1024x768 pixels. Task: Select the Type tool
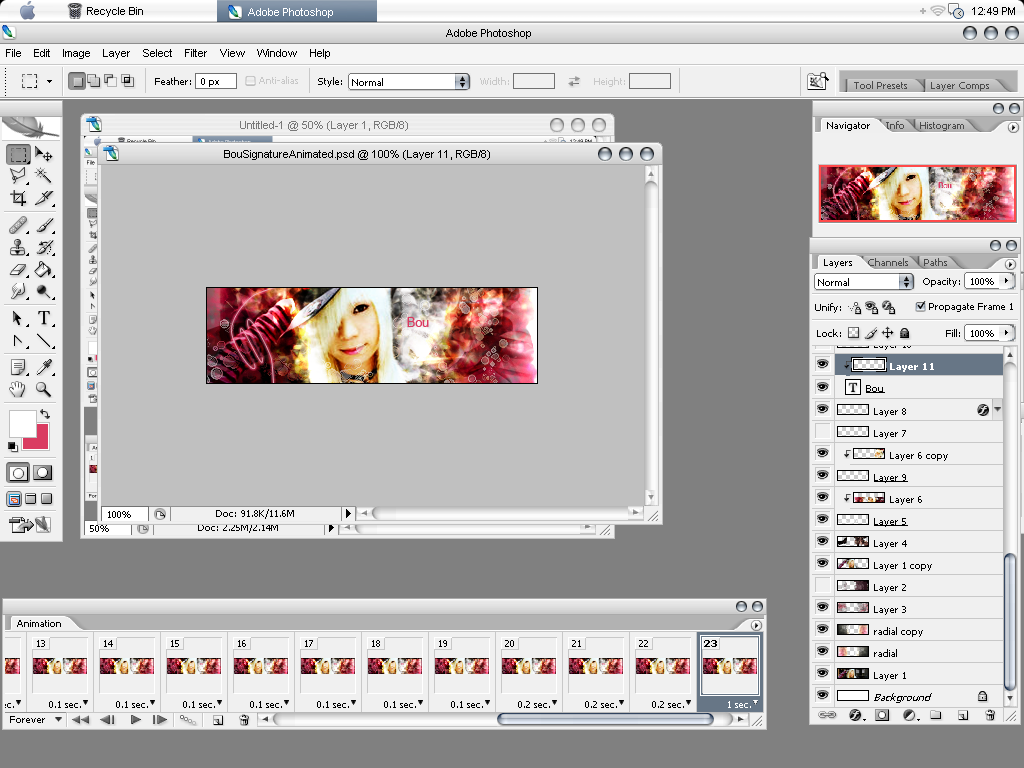(44, 319)
